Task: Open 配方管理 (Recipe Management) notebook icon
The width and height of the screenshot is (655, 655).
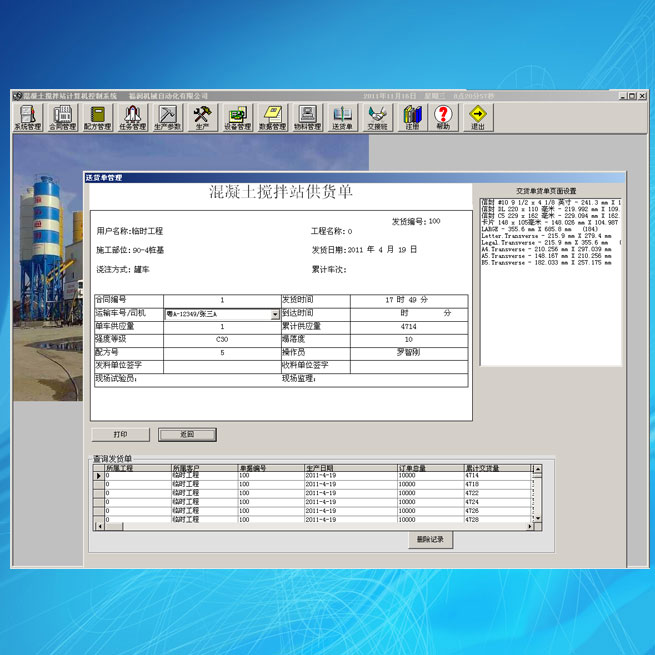Action: tap(97, 118)
